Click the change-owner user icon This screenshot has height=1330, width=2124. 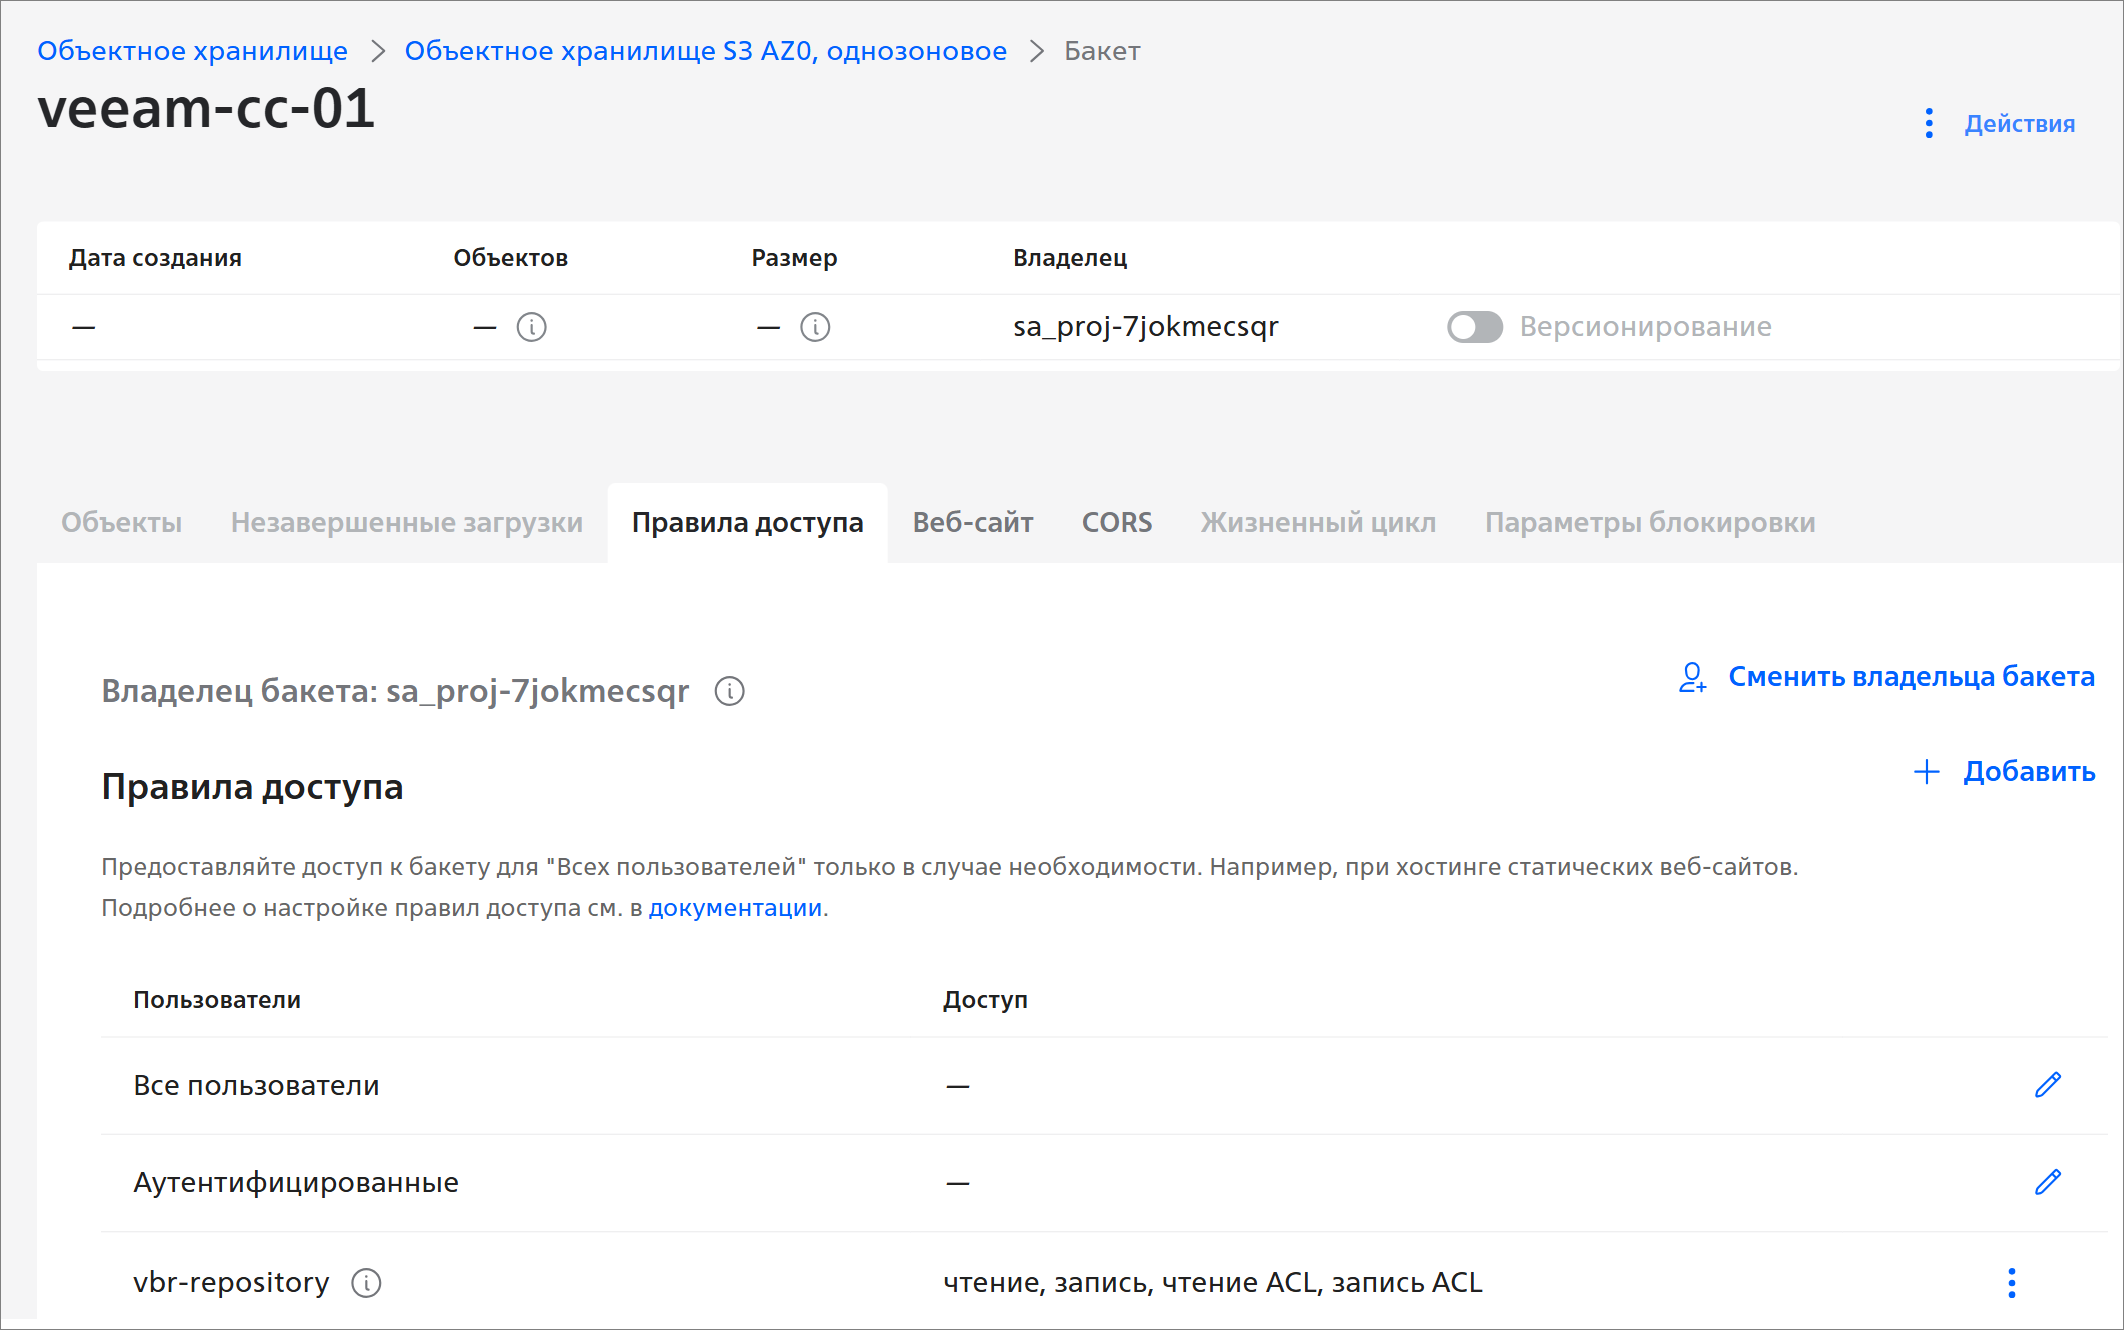pos(1692,677)
